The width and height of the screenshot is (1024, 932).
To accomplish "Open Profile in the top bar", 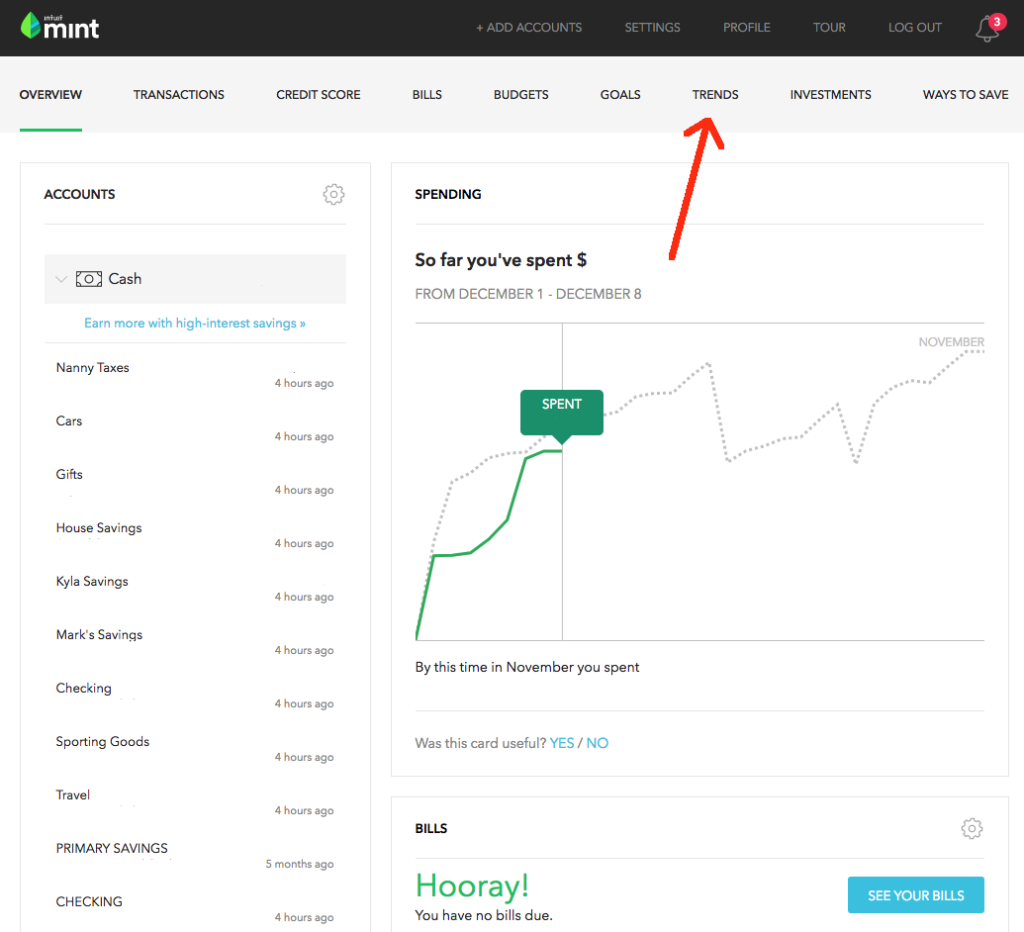I will pyautogui.click(x=746, y=27).
